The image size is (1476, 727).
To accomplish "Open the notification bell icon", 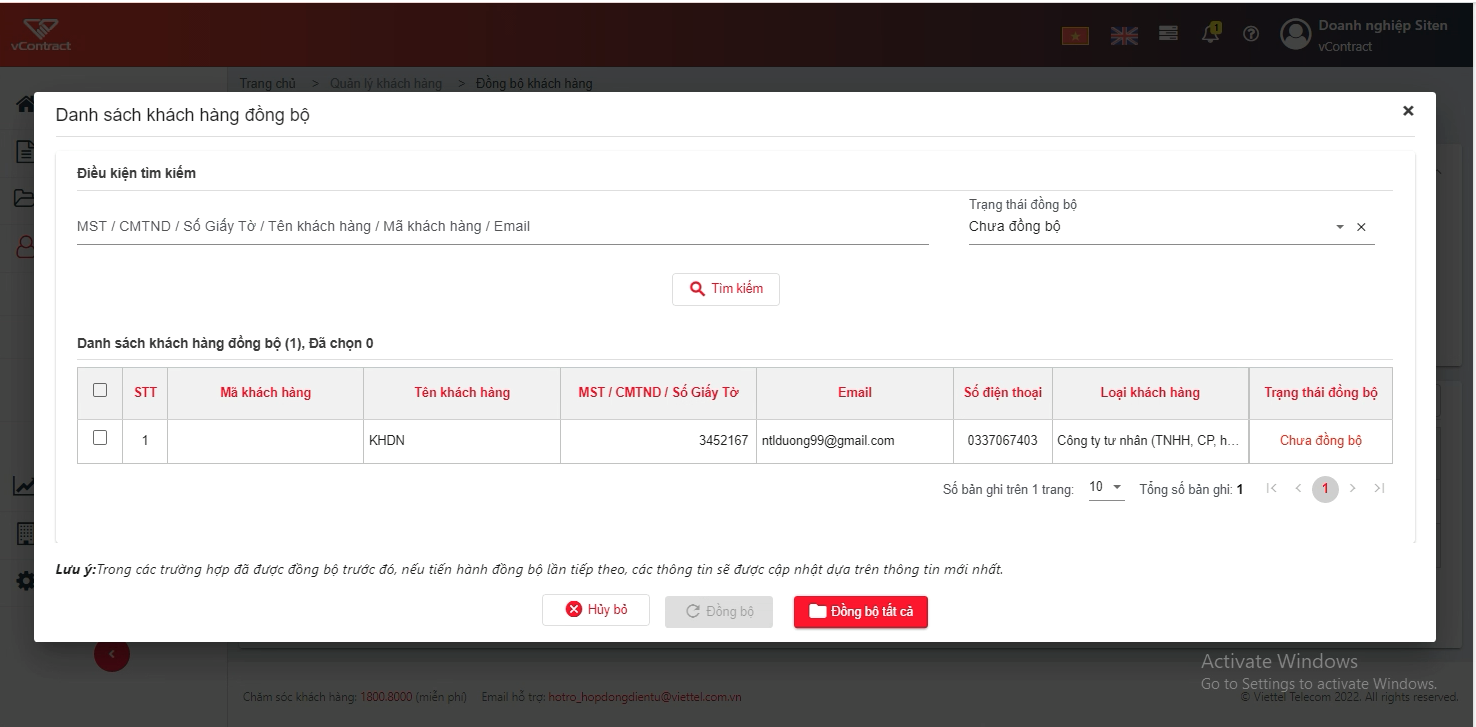I will tap(1211, 32).
